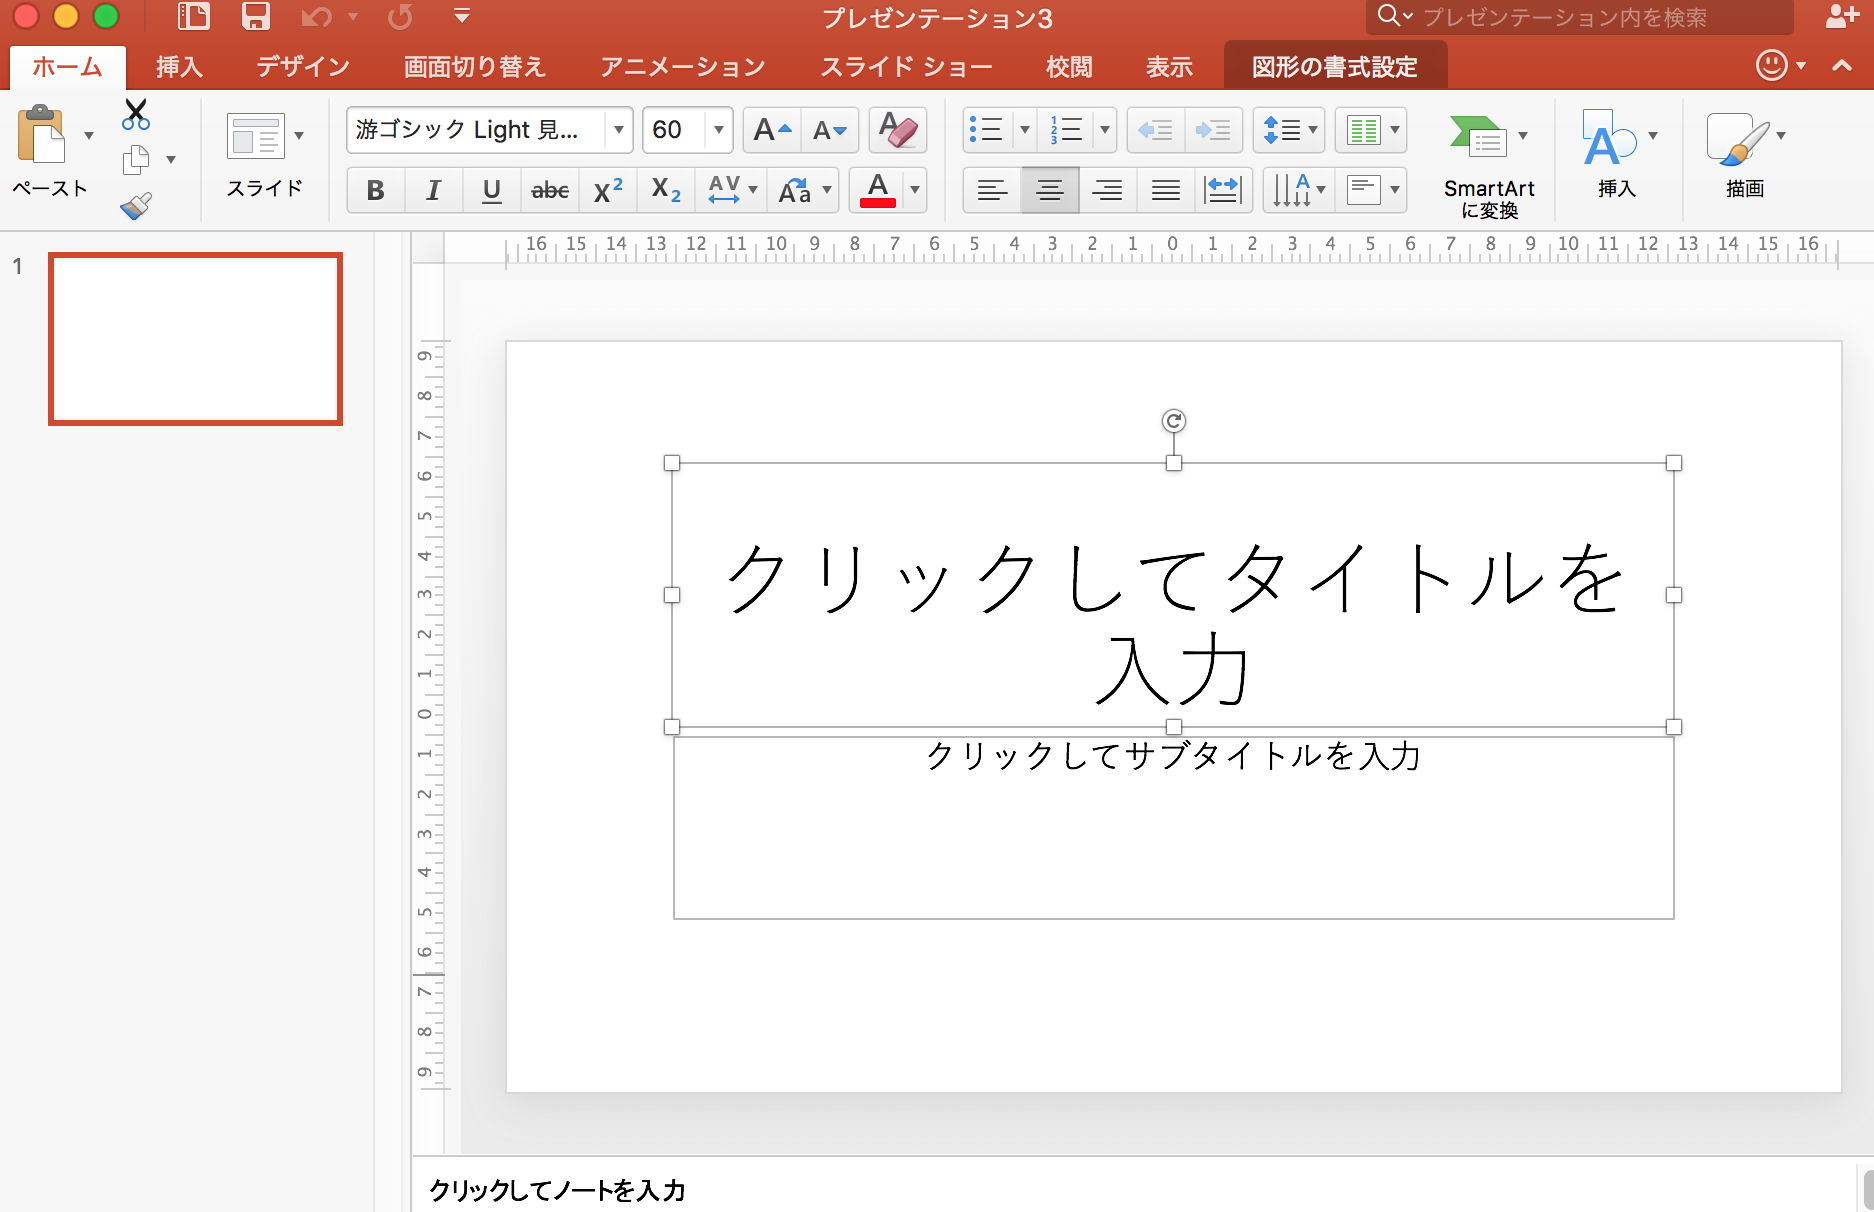Viewport: 1874px width, 1212px height.
Task: Open the Drawing tools icon
Action: click(x=1738, y=138)
